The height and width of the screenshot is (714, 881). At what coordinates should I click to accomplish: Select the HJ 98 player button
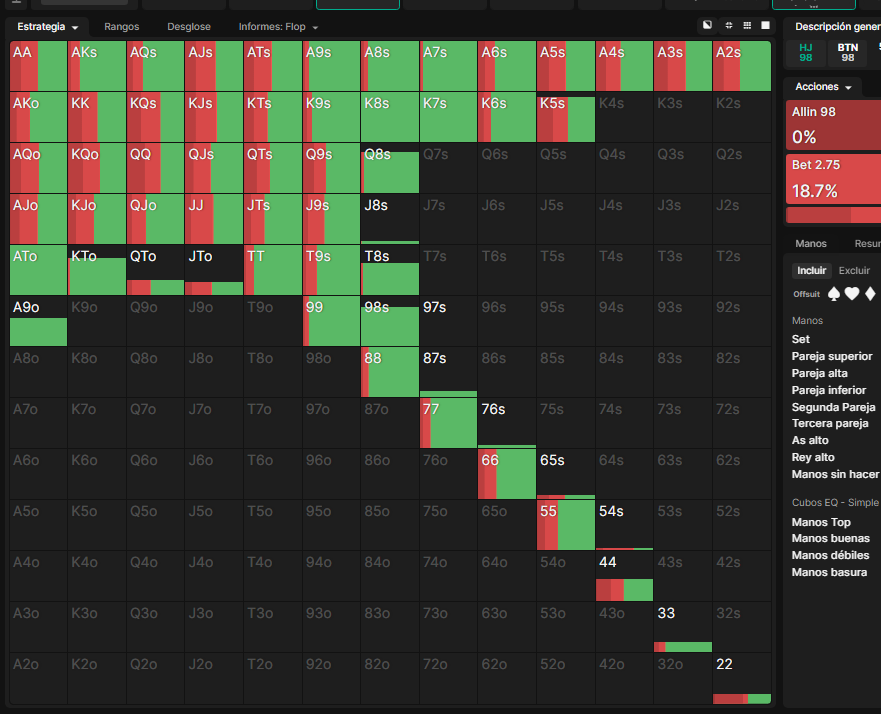806,53
